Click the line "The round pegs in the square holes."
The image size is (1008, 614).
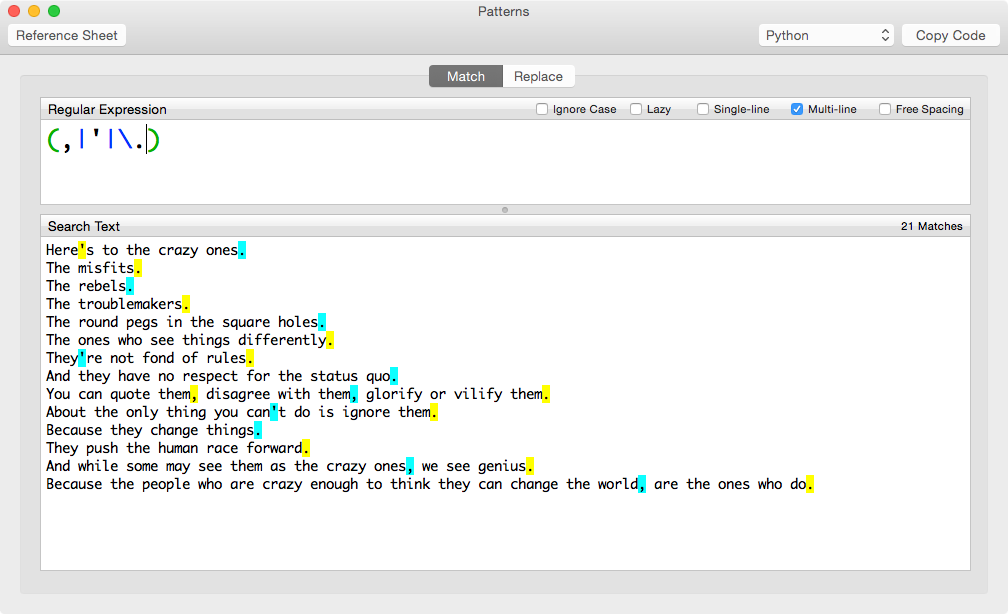[x=186, y=322]
